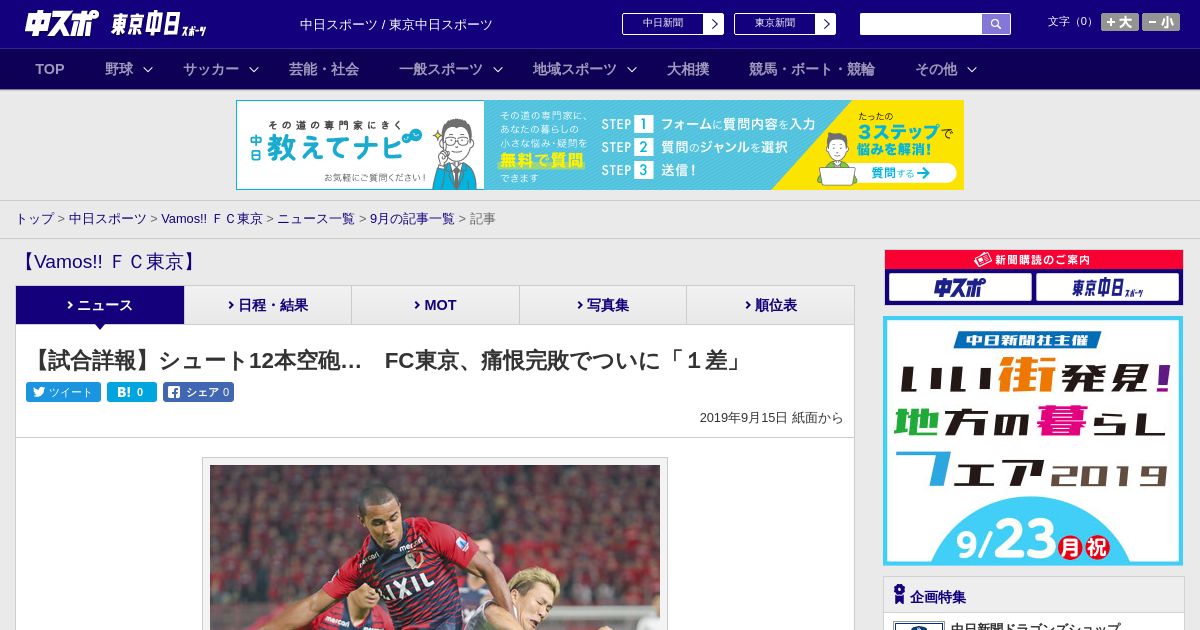
Task: Open いい街発見 フェア2019 sidebar banner
Action: [1033, 441]
